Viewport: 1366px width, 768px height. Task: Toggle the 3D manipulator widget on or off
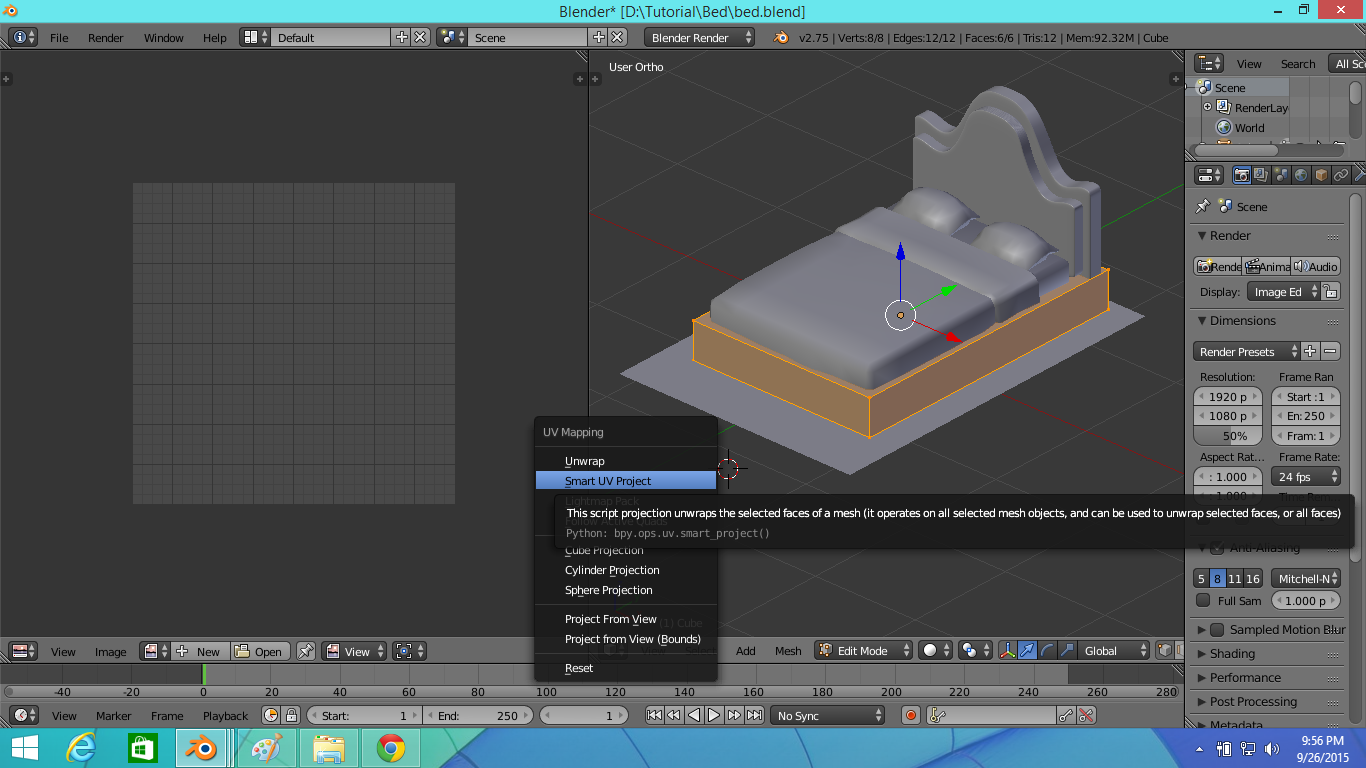pos(1008,651)
